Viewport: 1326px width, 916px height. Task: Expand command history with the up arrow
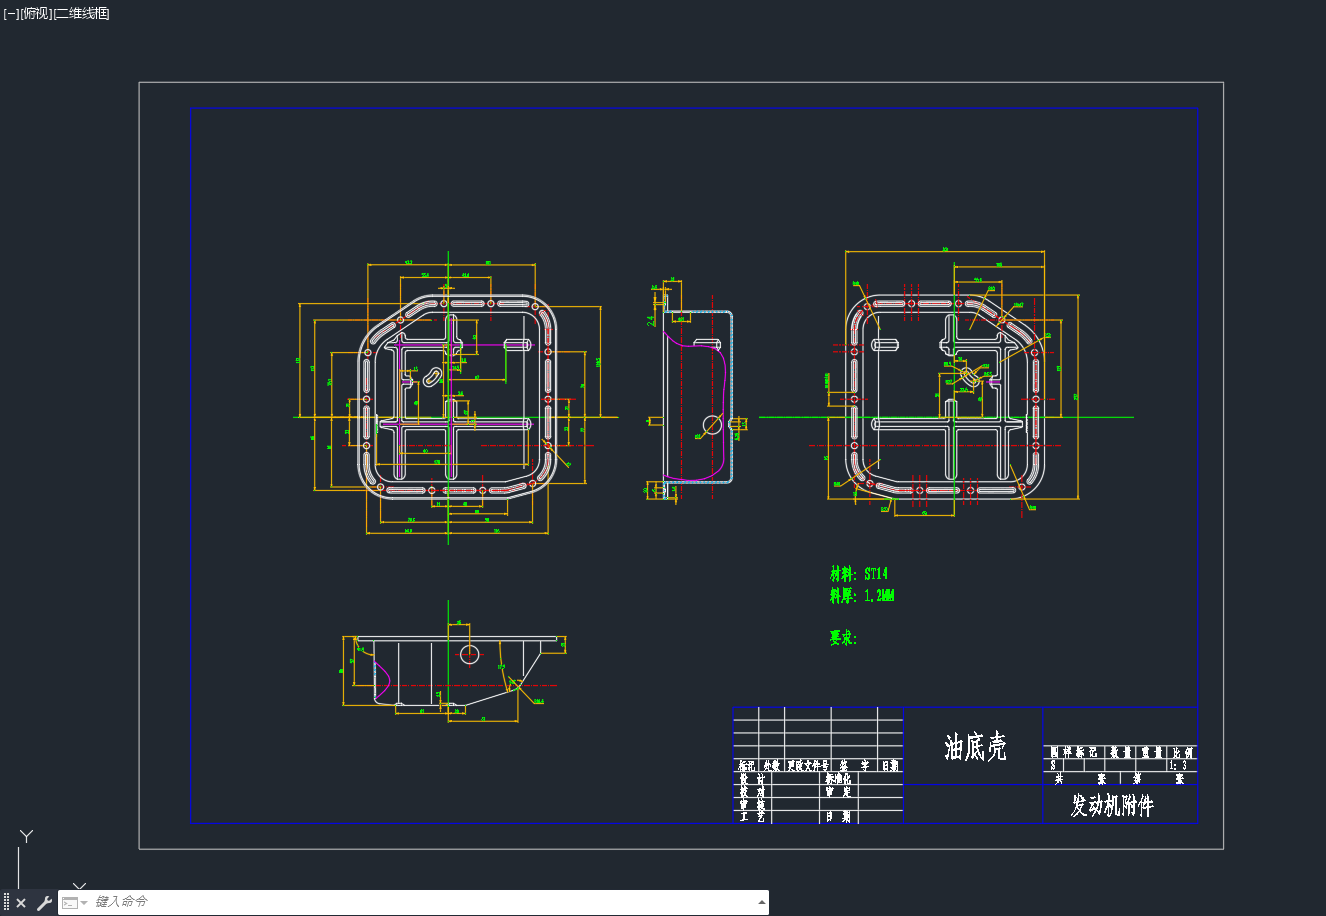[x=762, y=902]
